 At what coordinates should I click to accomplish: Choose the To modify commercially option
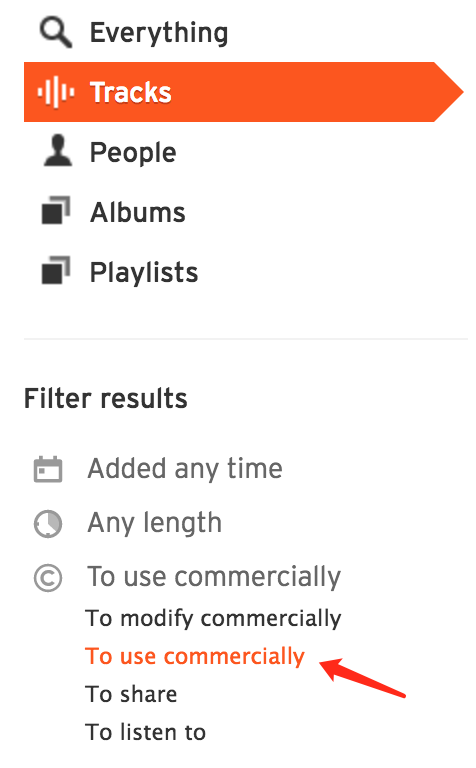coord(213,619)
